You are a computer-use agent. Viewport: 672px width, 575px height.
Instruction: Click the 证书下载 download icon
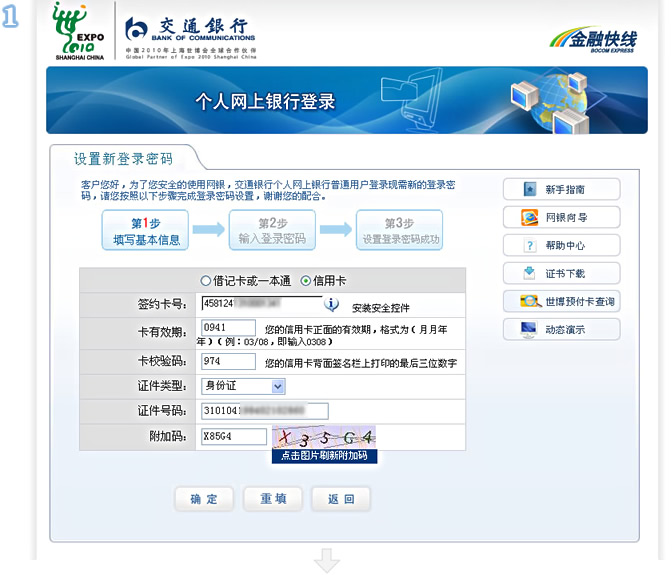click(x=530, y=273)
